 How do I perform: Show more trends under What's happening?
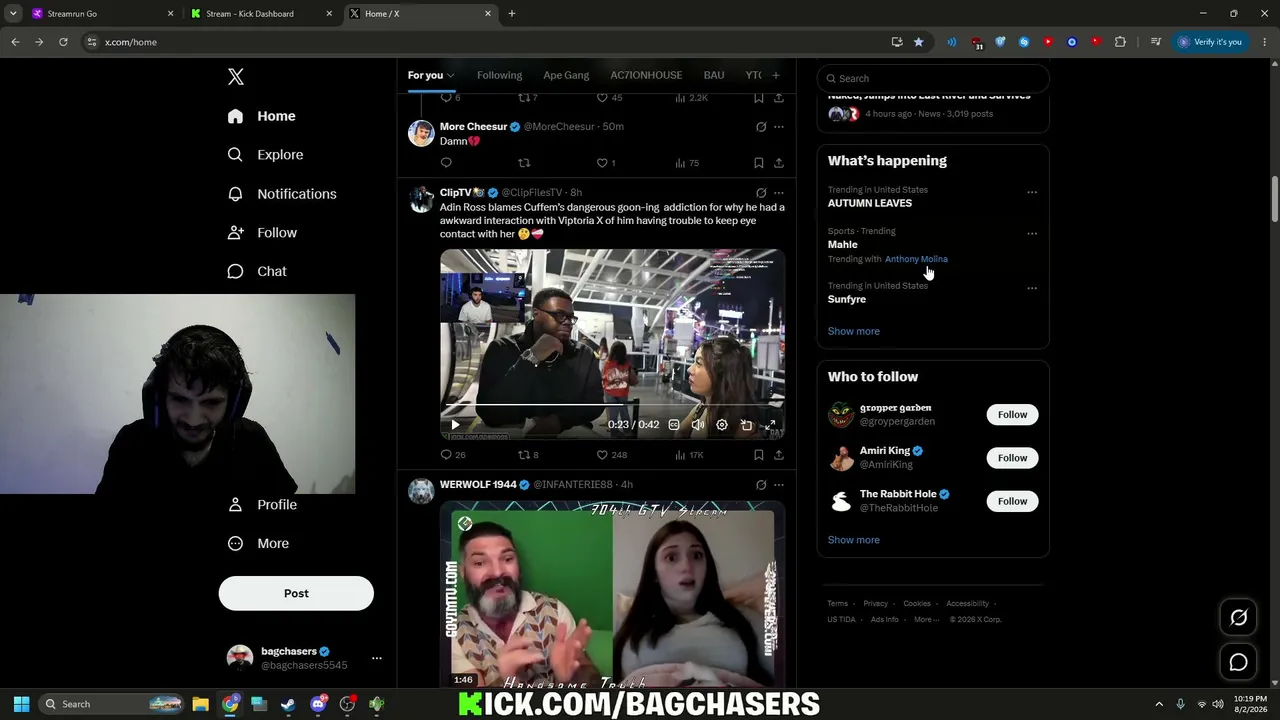pos(854,331)
